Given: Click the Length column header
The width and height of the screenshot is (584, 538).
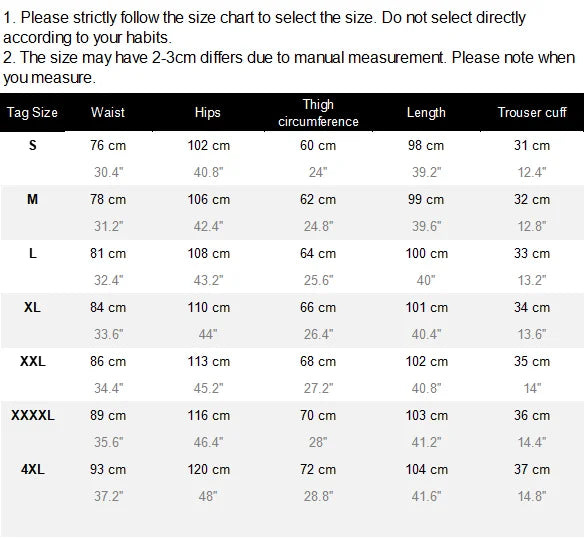Looking at the screenshot, I should point(426,113).
